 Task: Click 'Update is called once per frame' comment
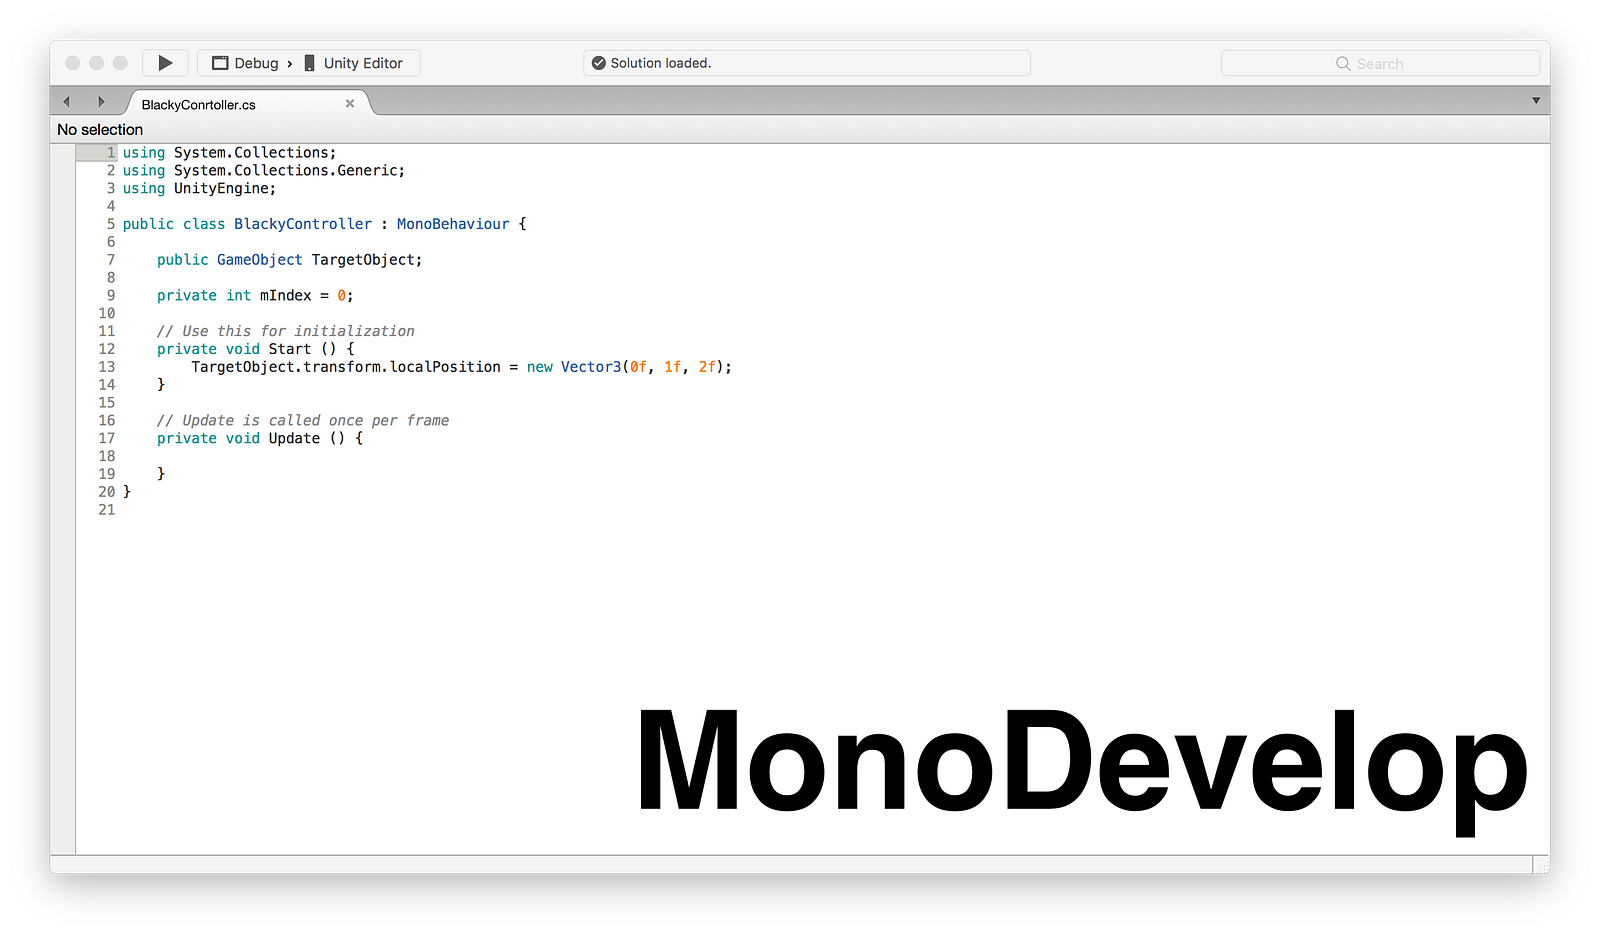pyautogui.click(x=303, y=421)
